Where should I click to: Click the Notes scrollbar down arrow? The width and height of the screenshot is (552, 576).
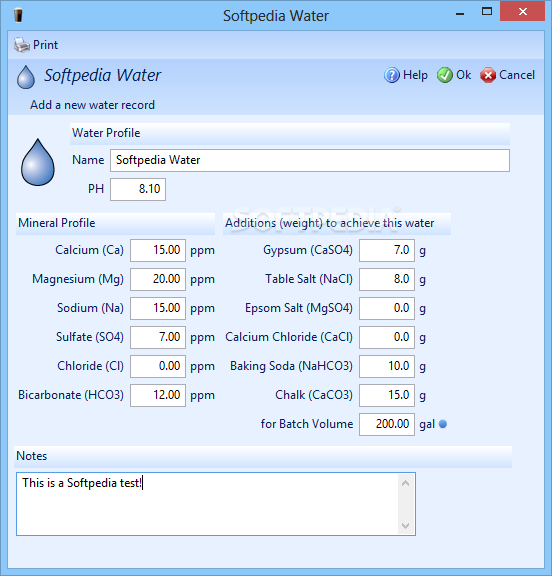405,526
